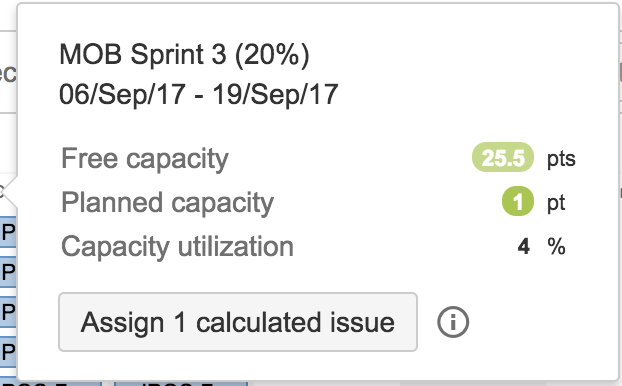This screenshot has width=622, height=386.
Task: Click the pts unit next to 25.5
Action: point(561,159)
